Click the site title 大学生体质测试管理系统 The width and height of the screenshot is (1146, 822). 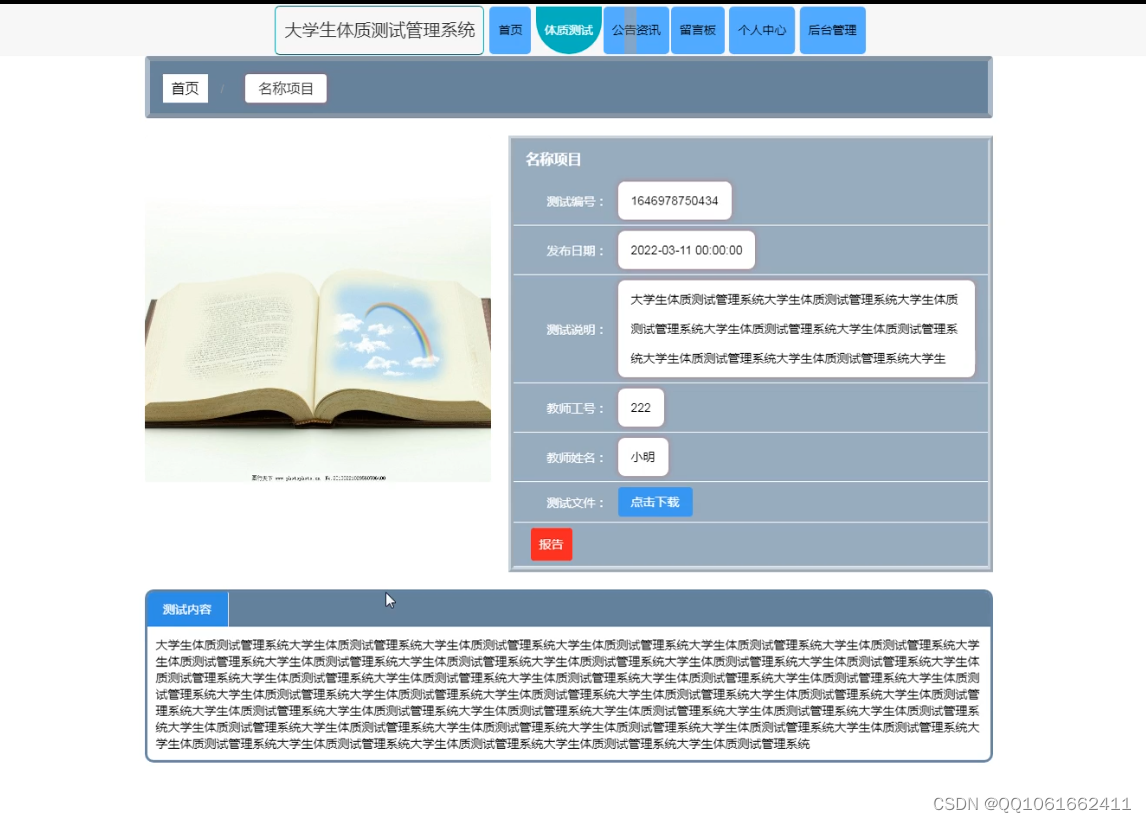(x=380, y=29)
